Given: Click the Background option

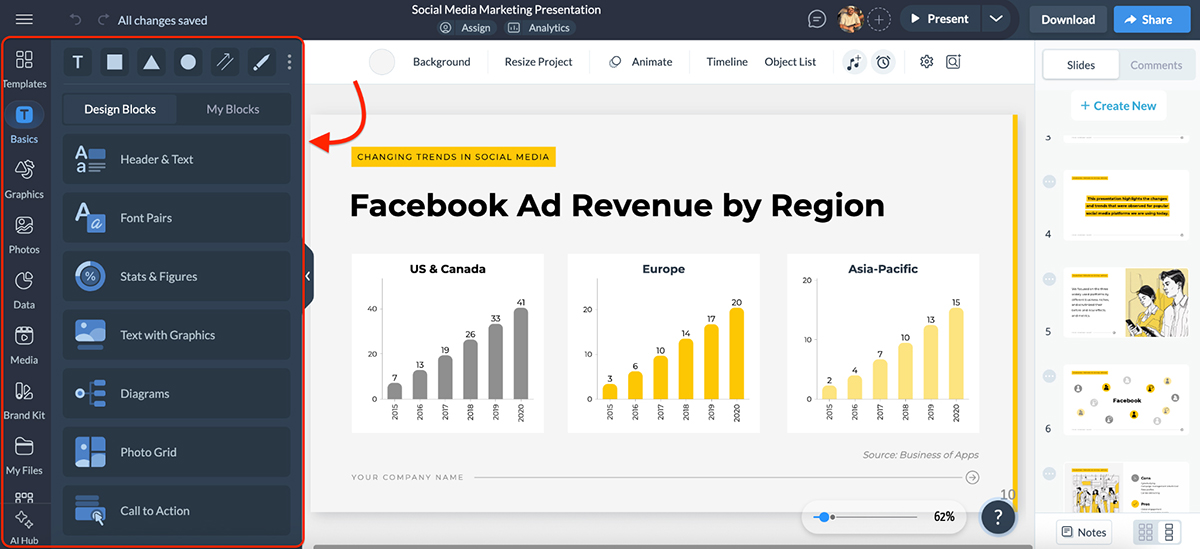Looking at the screenshot, I should click(x=441, y=62).
